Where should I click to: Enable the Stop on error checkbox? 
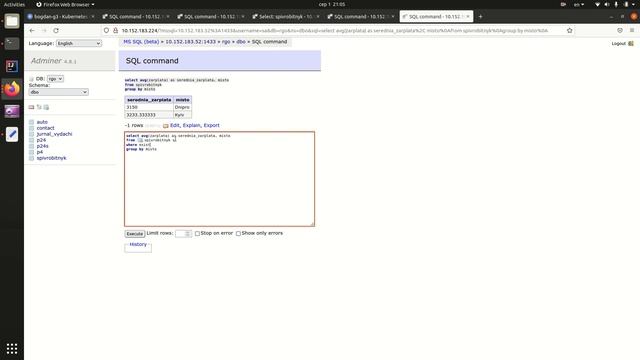pyautogui.click(x=197, y=233)
